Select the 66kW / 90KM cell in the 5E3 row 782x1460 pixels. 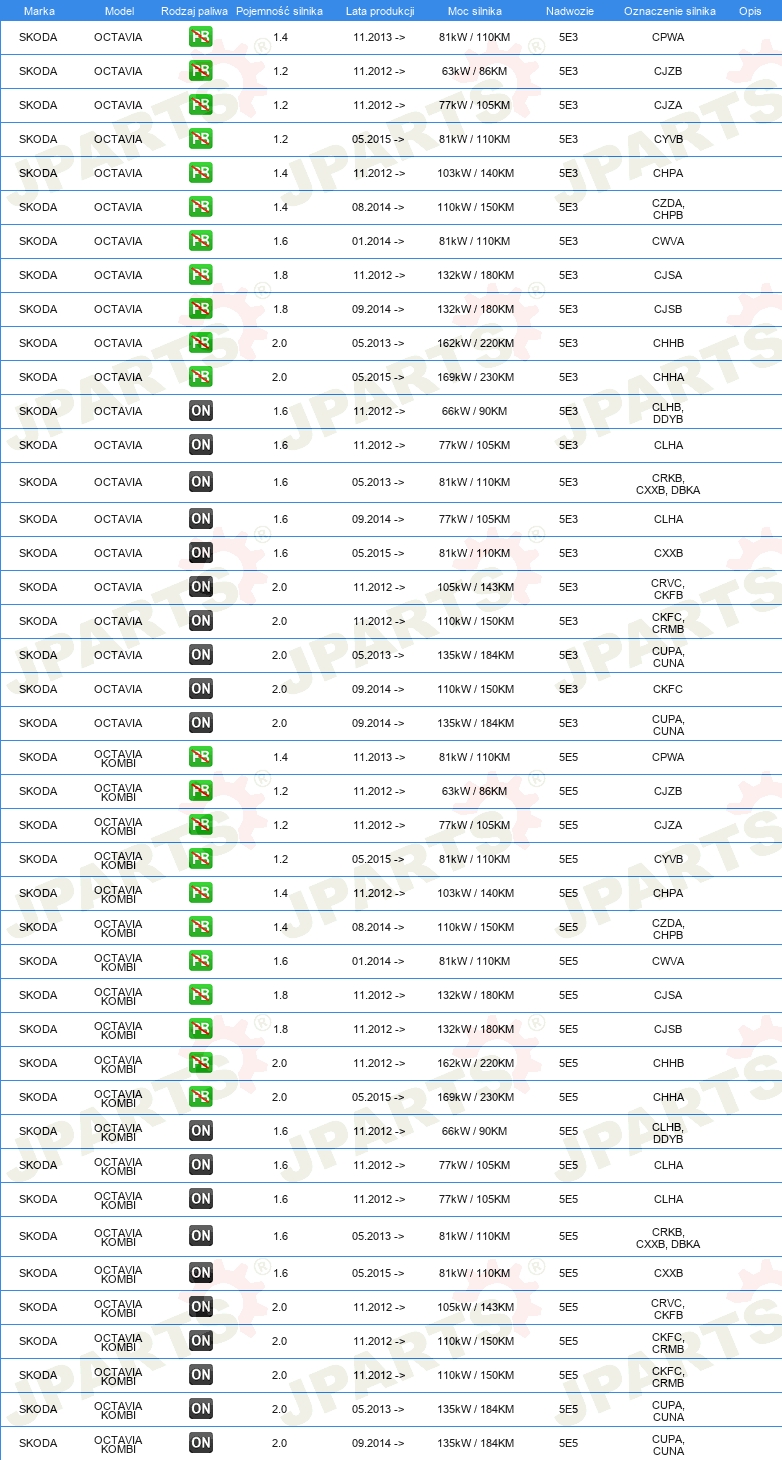click(x=476, y=411)
